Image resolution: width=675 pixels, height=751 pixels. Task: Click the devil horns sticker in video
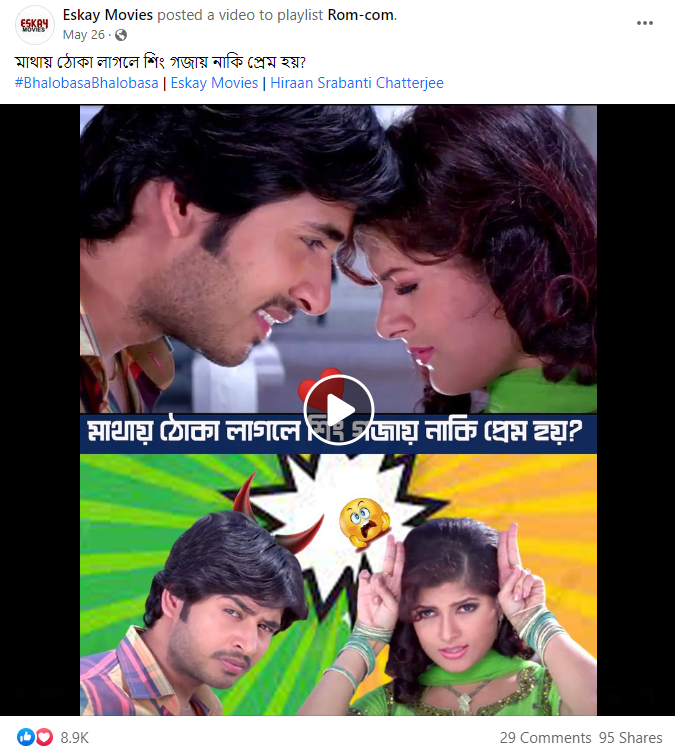(x=277, y=512)
